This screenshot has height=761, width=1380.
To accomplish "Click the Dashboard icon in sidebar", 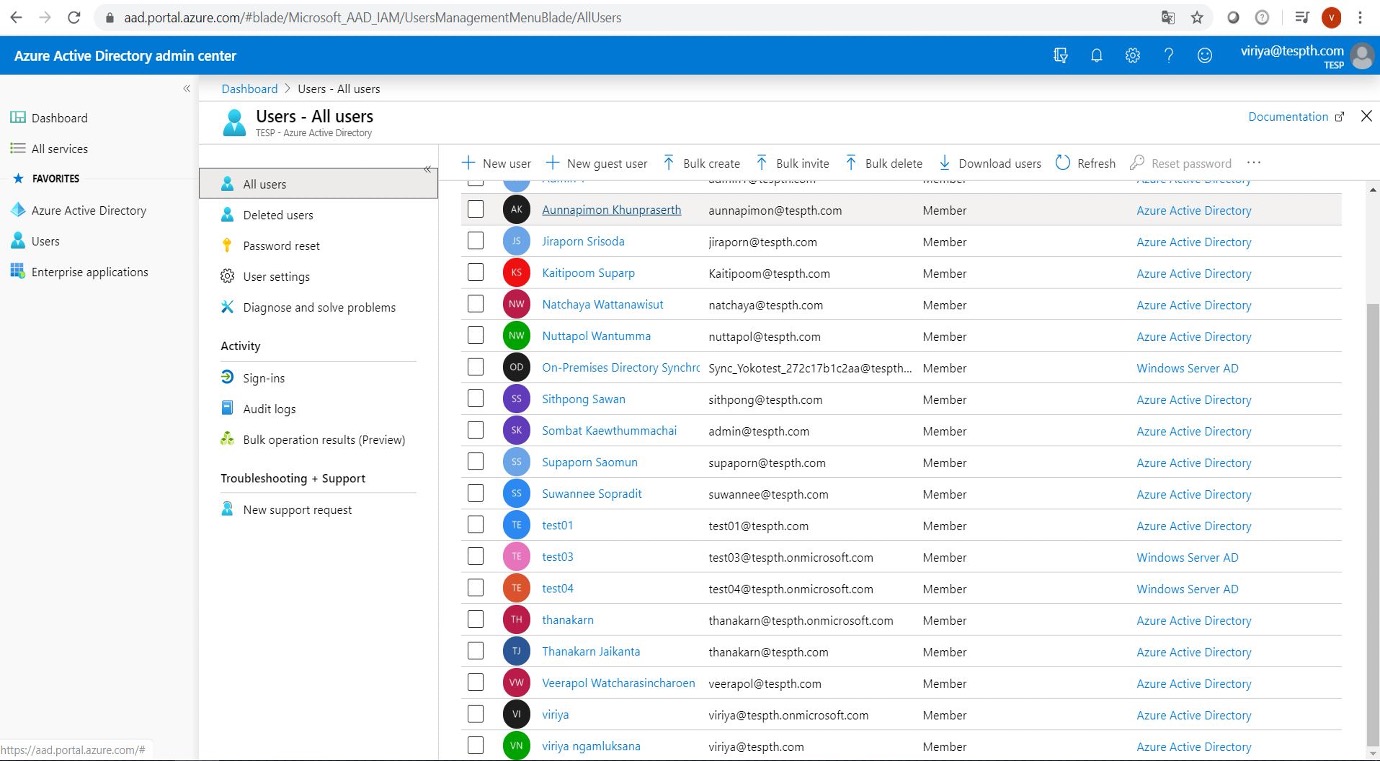I will click(17, 118).
